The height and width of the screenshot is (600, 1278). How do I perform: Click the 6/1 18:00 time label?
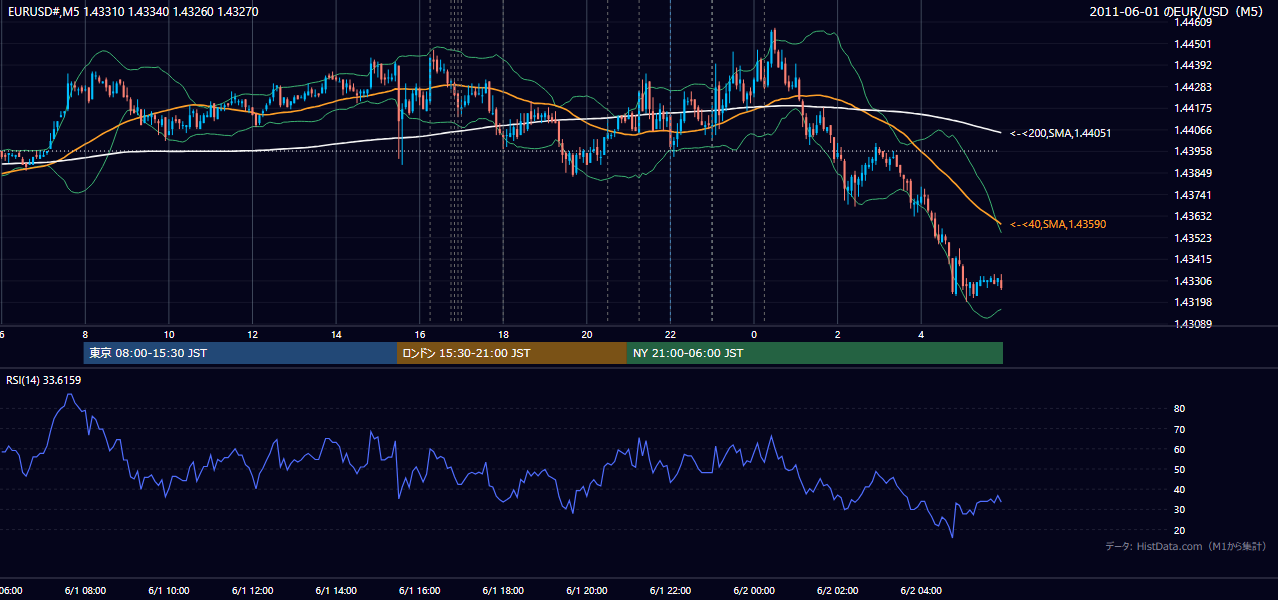click(x=503, y=590)
